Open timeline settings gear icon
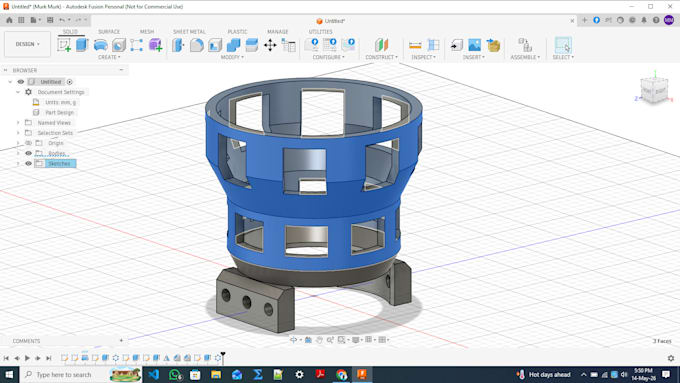Viewport: 680px width, 383px height. tap(671, 358)
